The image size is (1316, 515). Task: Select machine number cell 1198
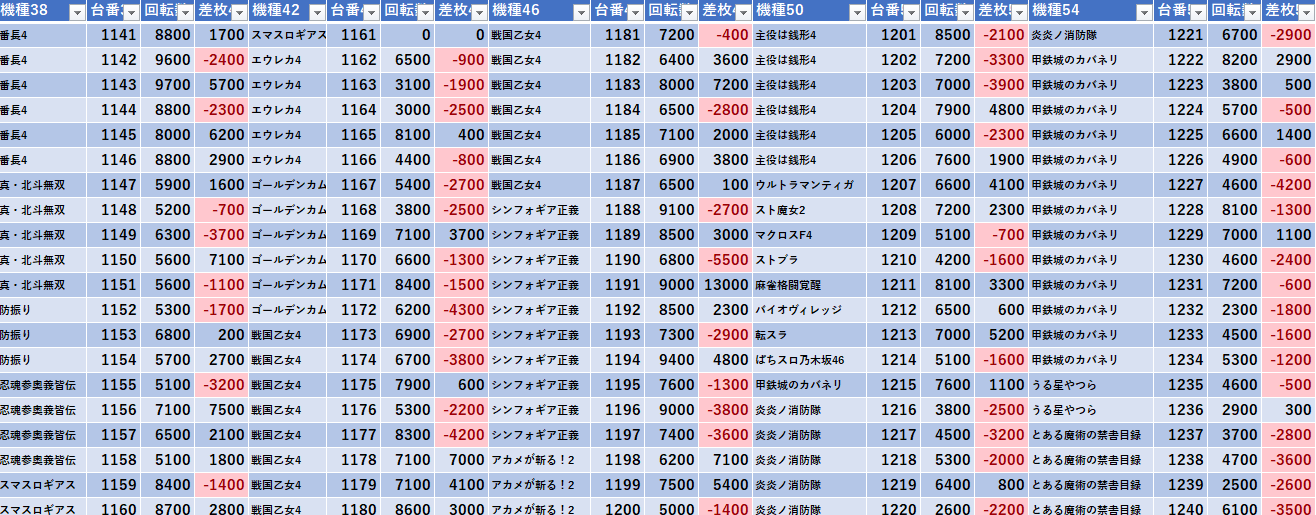point(618,460)
